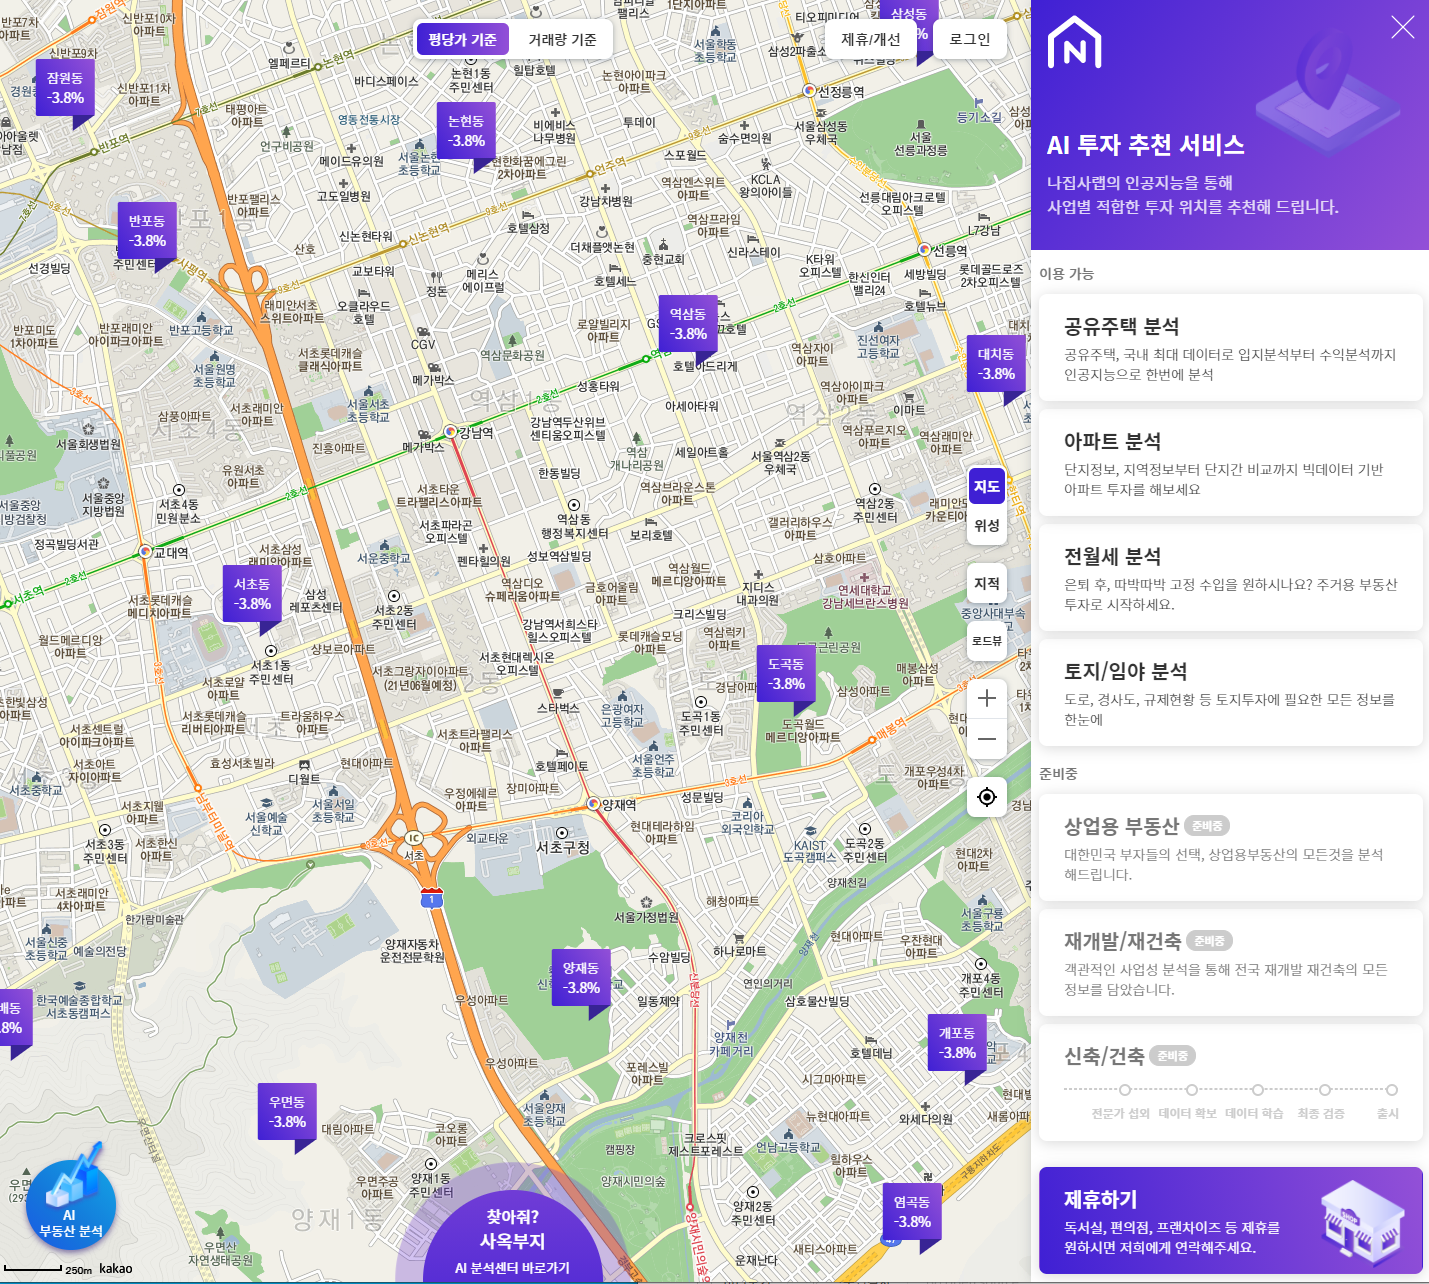The width and height of the screenshot is (1429, 1284).
Task: Open 공유주택 분석 card
Action: [x=1230, y=347]
